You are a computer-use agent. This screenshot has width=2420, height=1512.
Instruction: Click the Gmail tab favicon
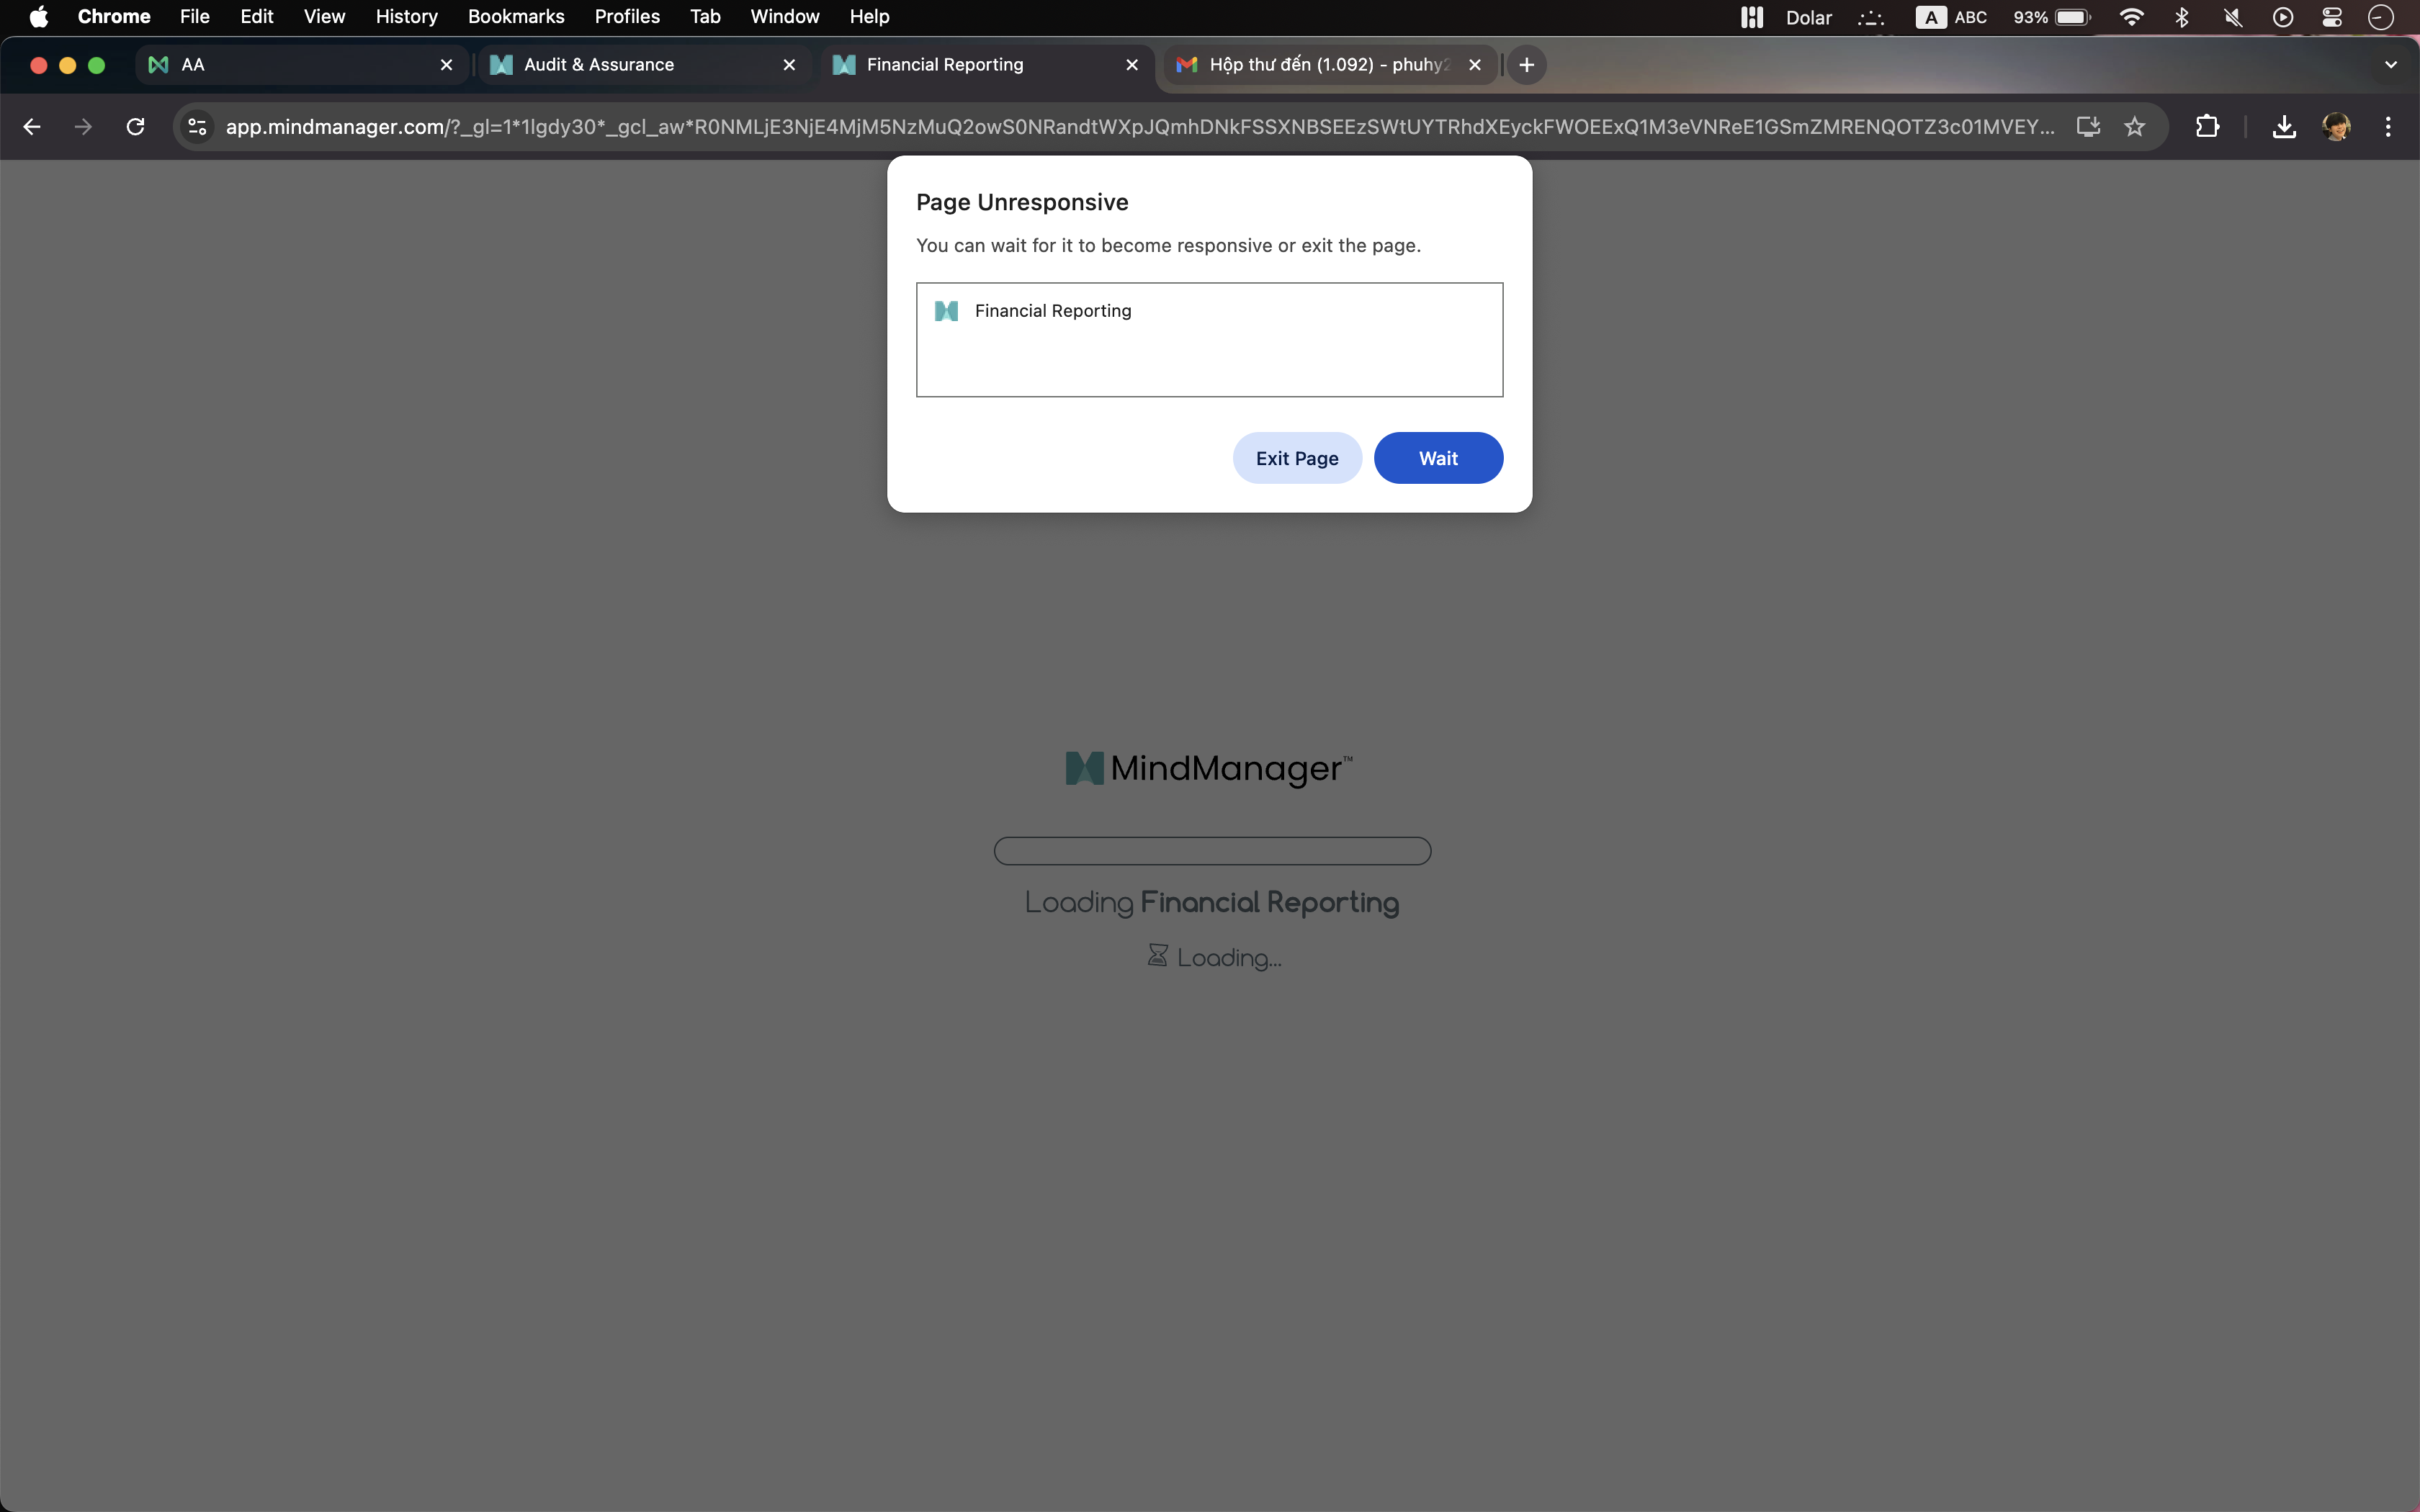coord(1187,65)
